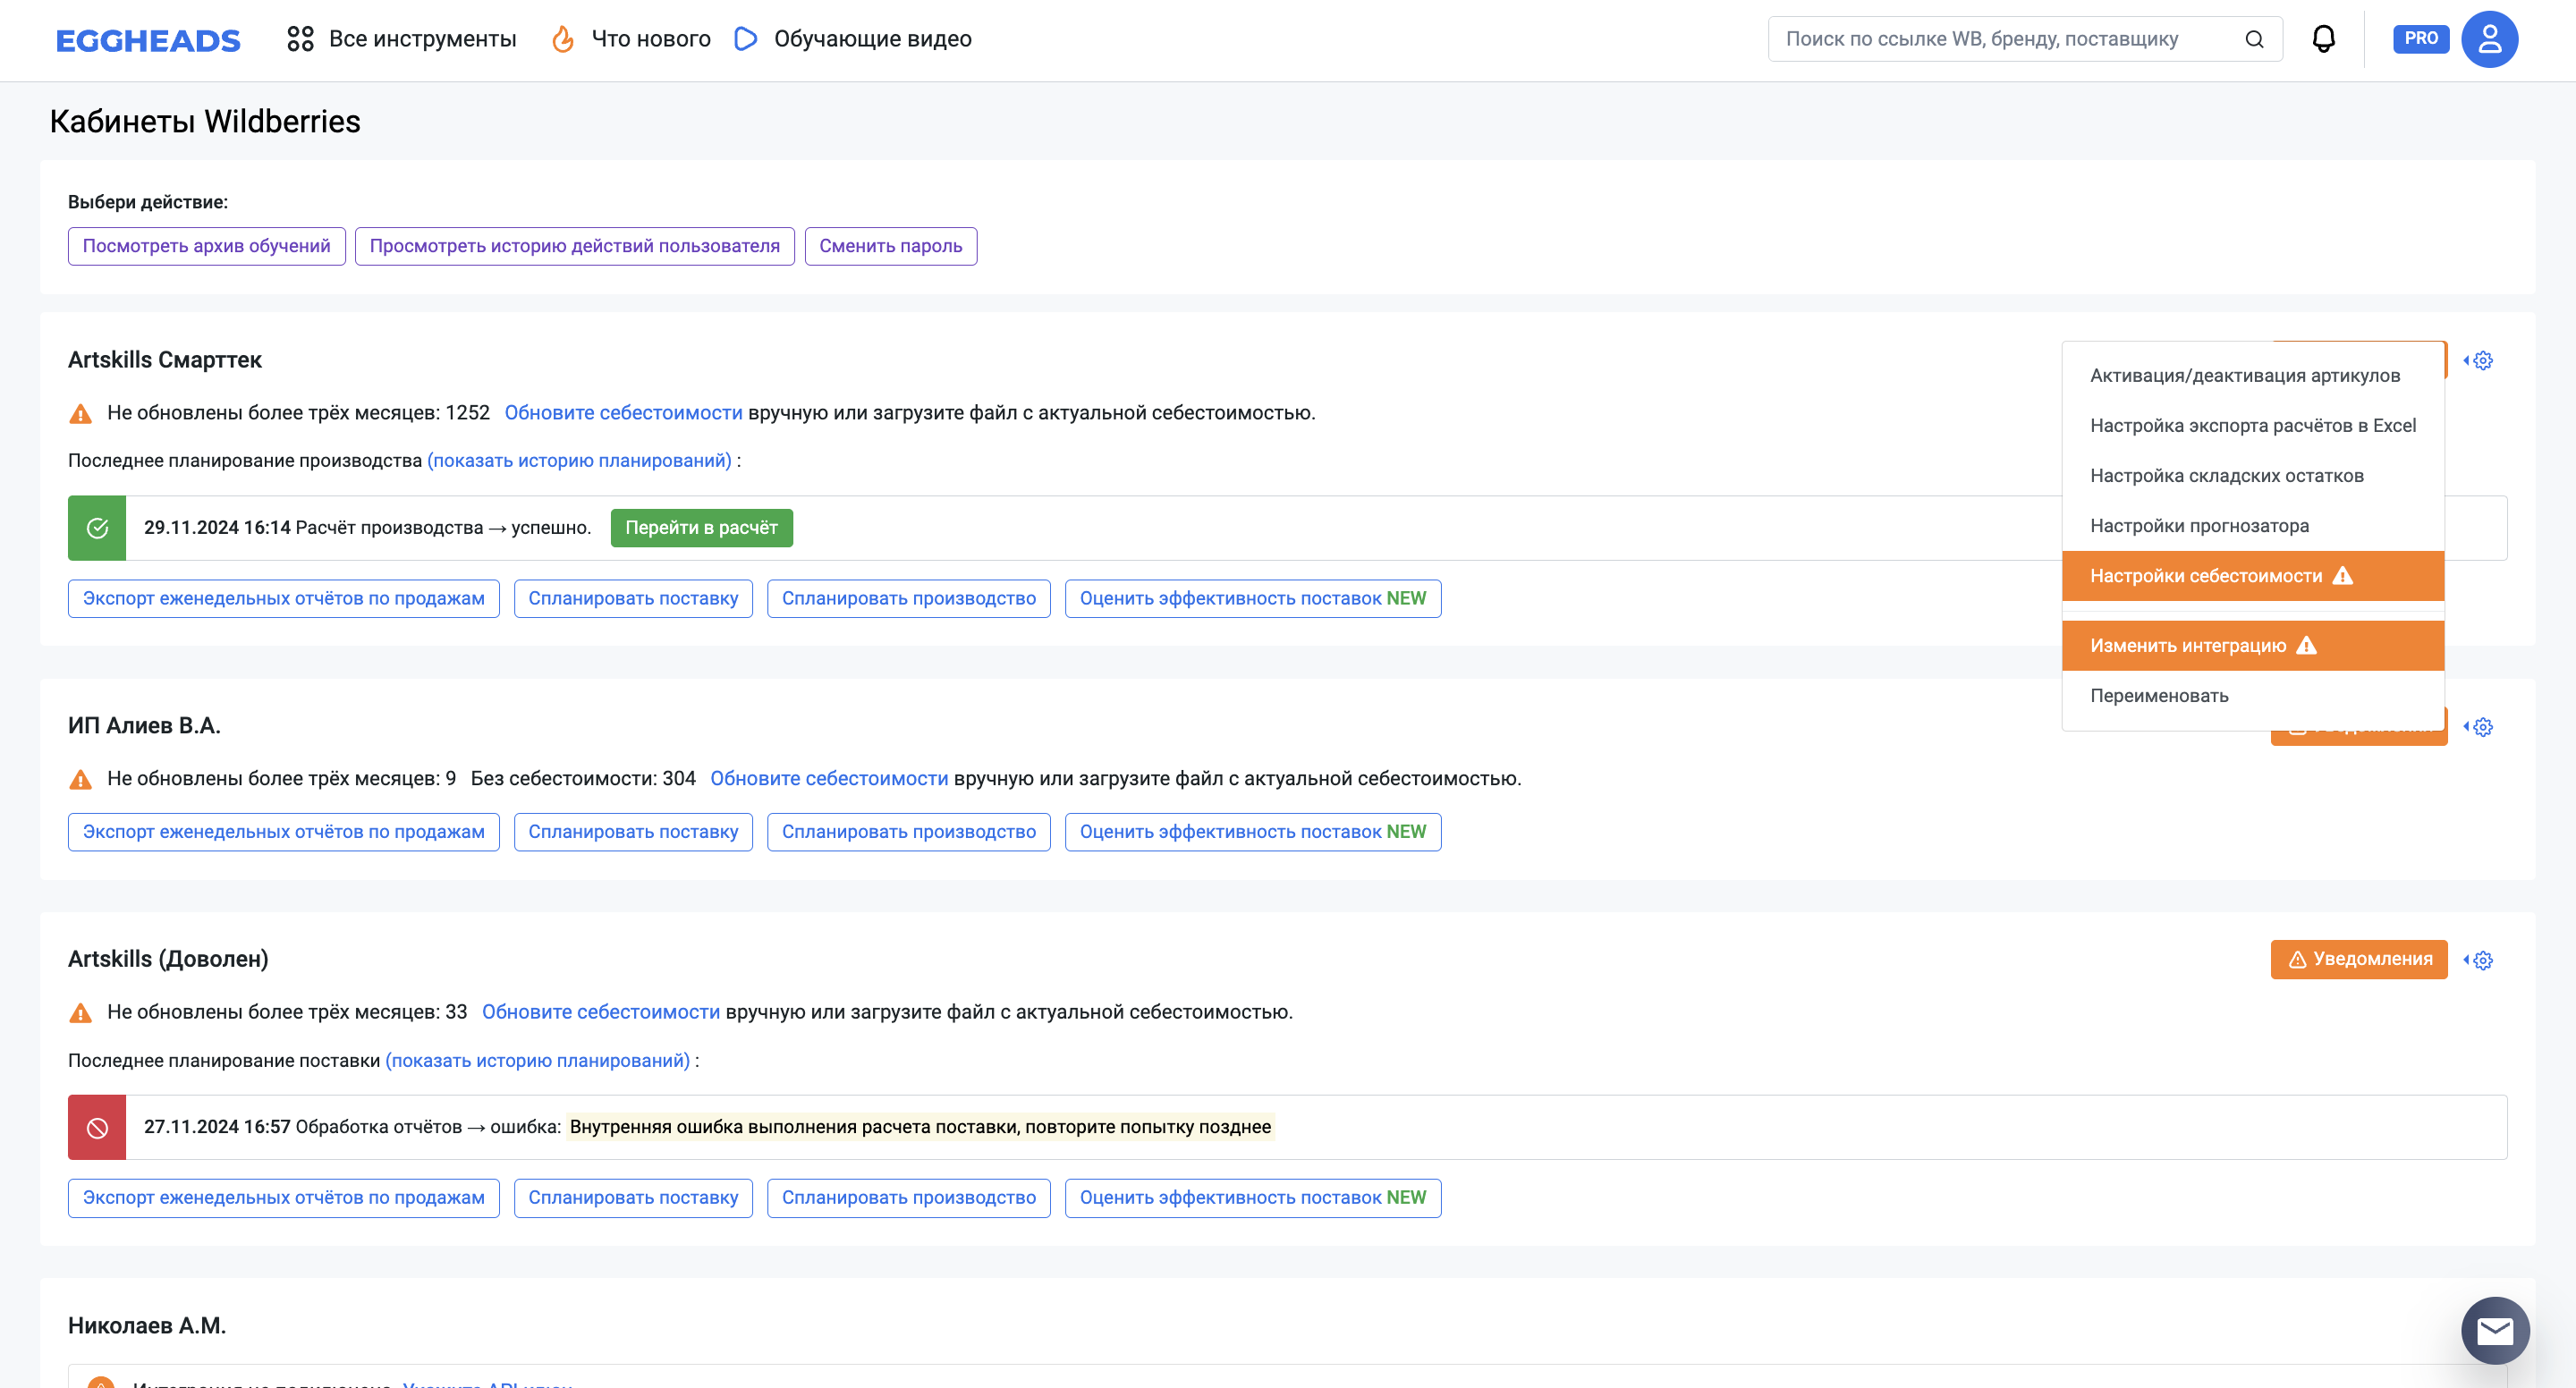
Task: Click Оценить эффективность поставок for ИП Алиев
Action: click(1253, 832)
